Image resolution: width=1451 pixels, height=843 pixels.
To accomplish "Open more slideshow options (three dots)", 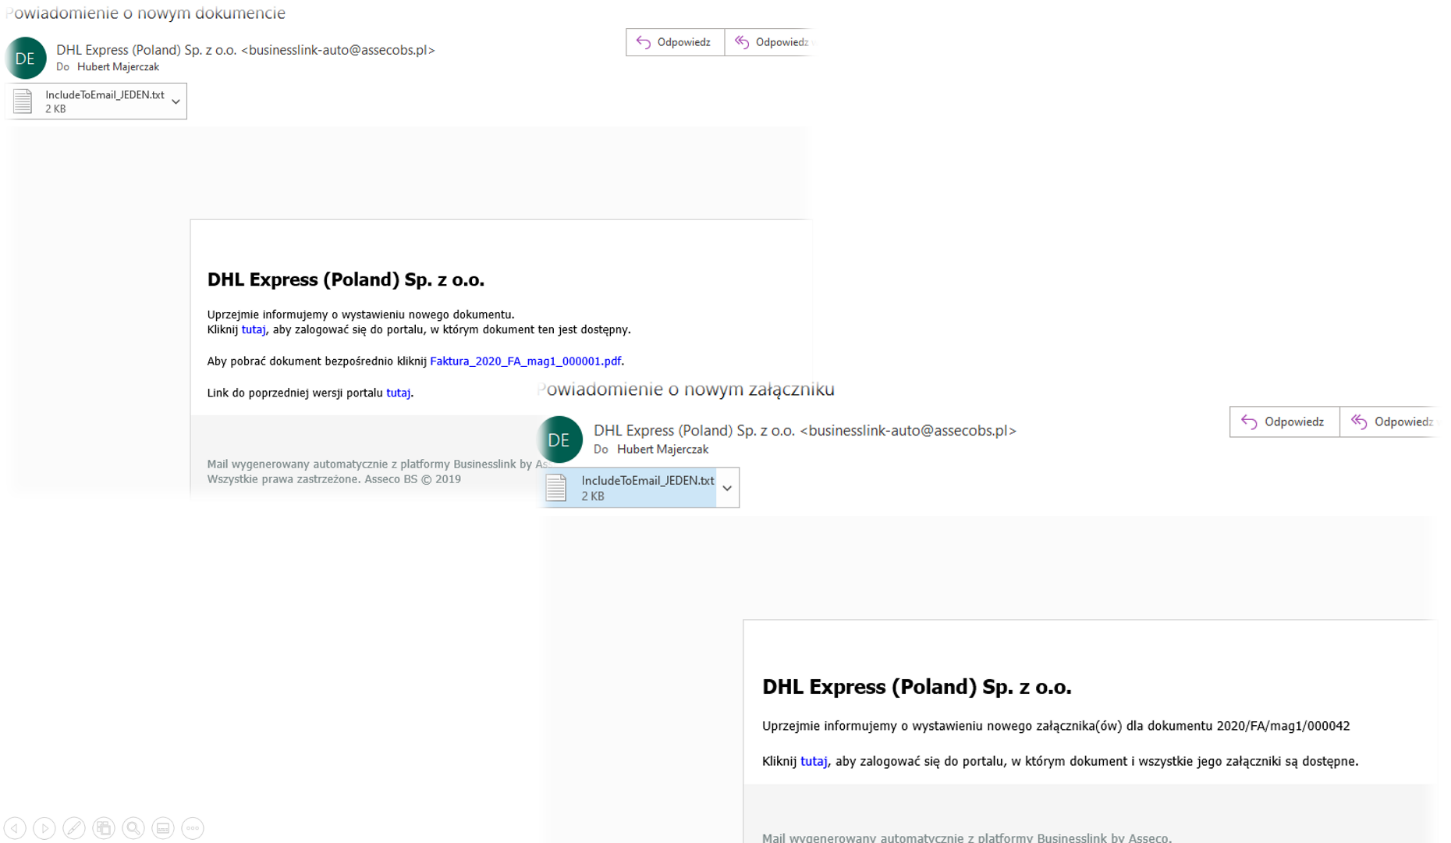I will (193, 828).
